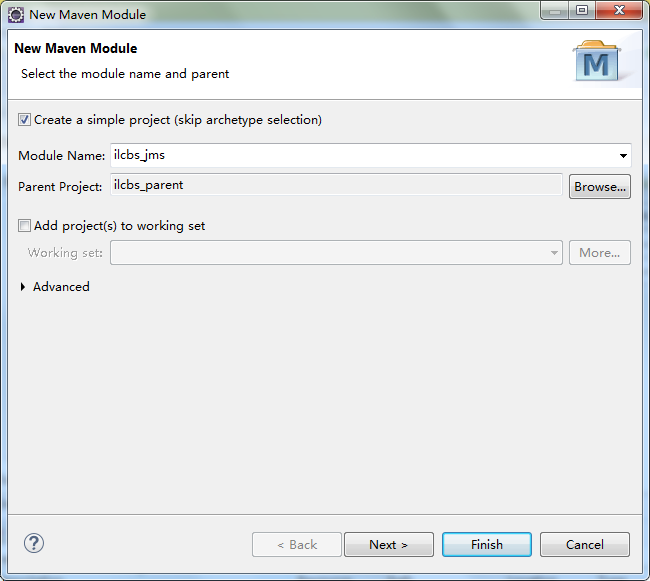Image resolution: width=650 pixels, height=581 pixels.
Task: Cancel the New Maven Module dialog
Action: point(585,545)
